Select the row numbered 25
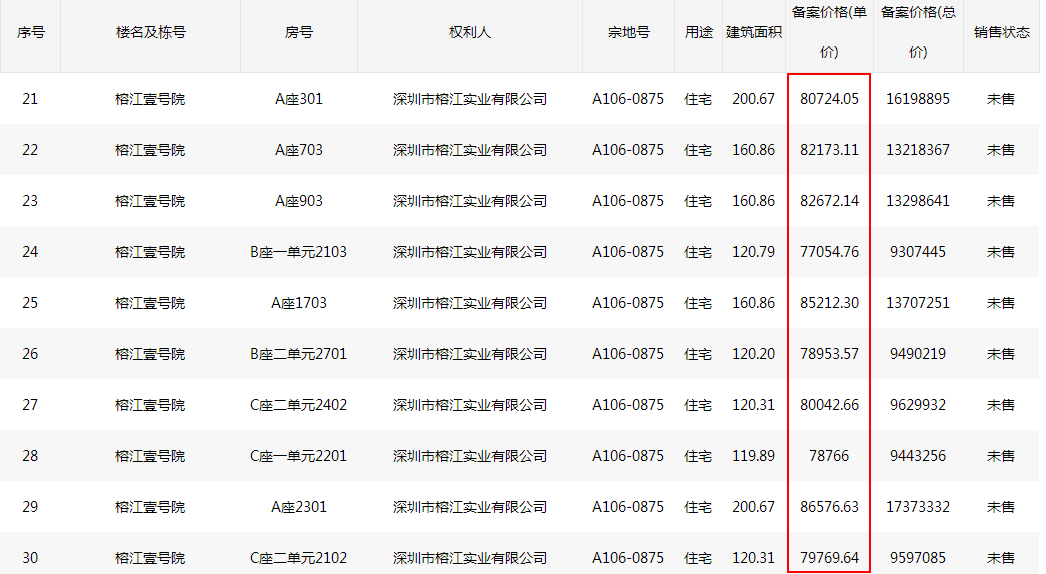 coord(30,303)
